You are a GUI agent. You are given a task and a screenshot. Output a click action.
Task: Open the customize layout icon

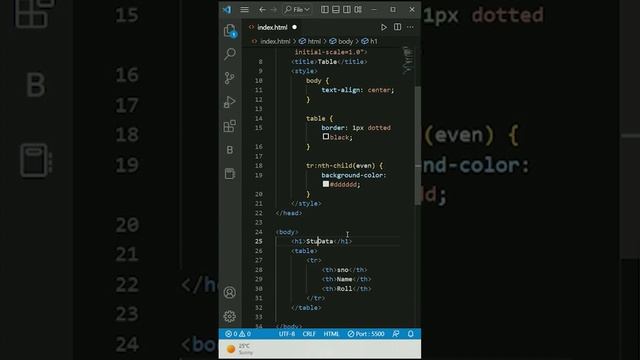tap(358, 9)
